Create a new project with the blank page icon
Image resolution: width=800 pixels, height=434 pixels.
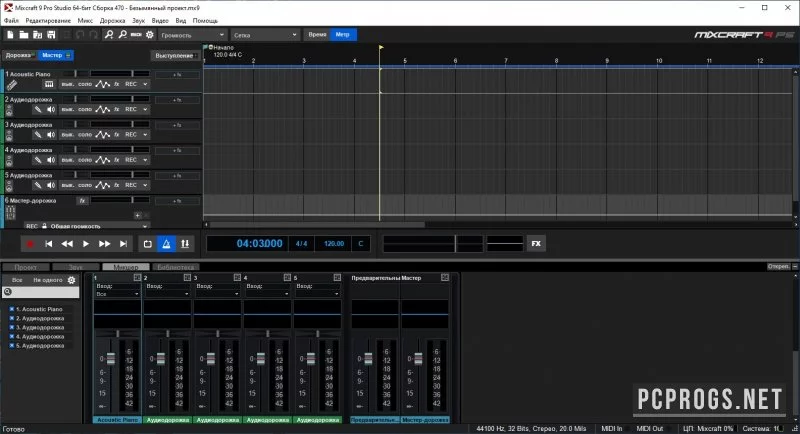coord(10,35)
